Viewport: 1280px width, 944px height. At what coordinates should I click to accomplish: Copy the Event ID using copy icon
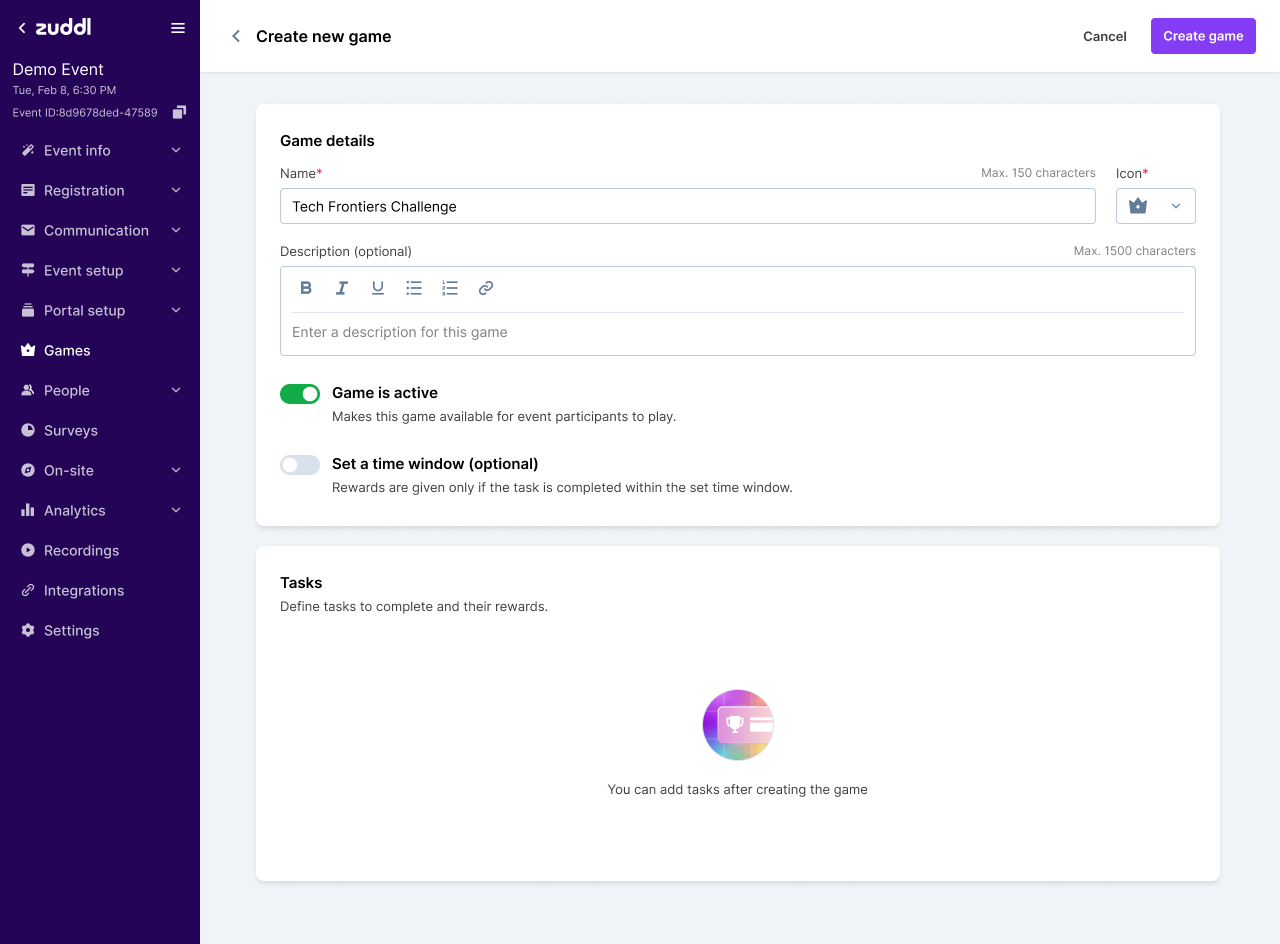[179, 112]
